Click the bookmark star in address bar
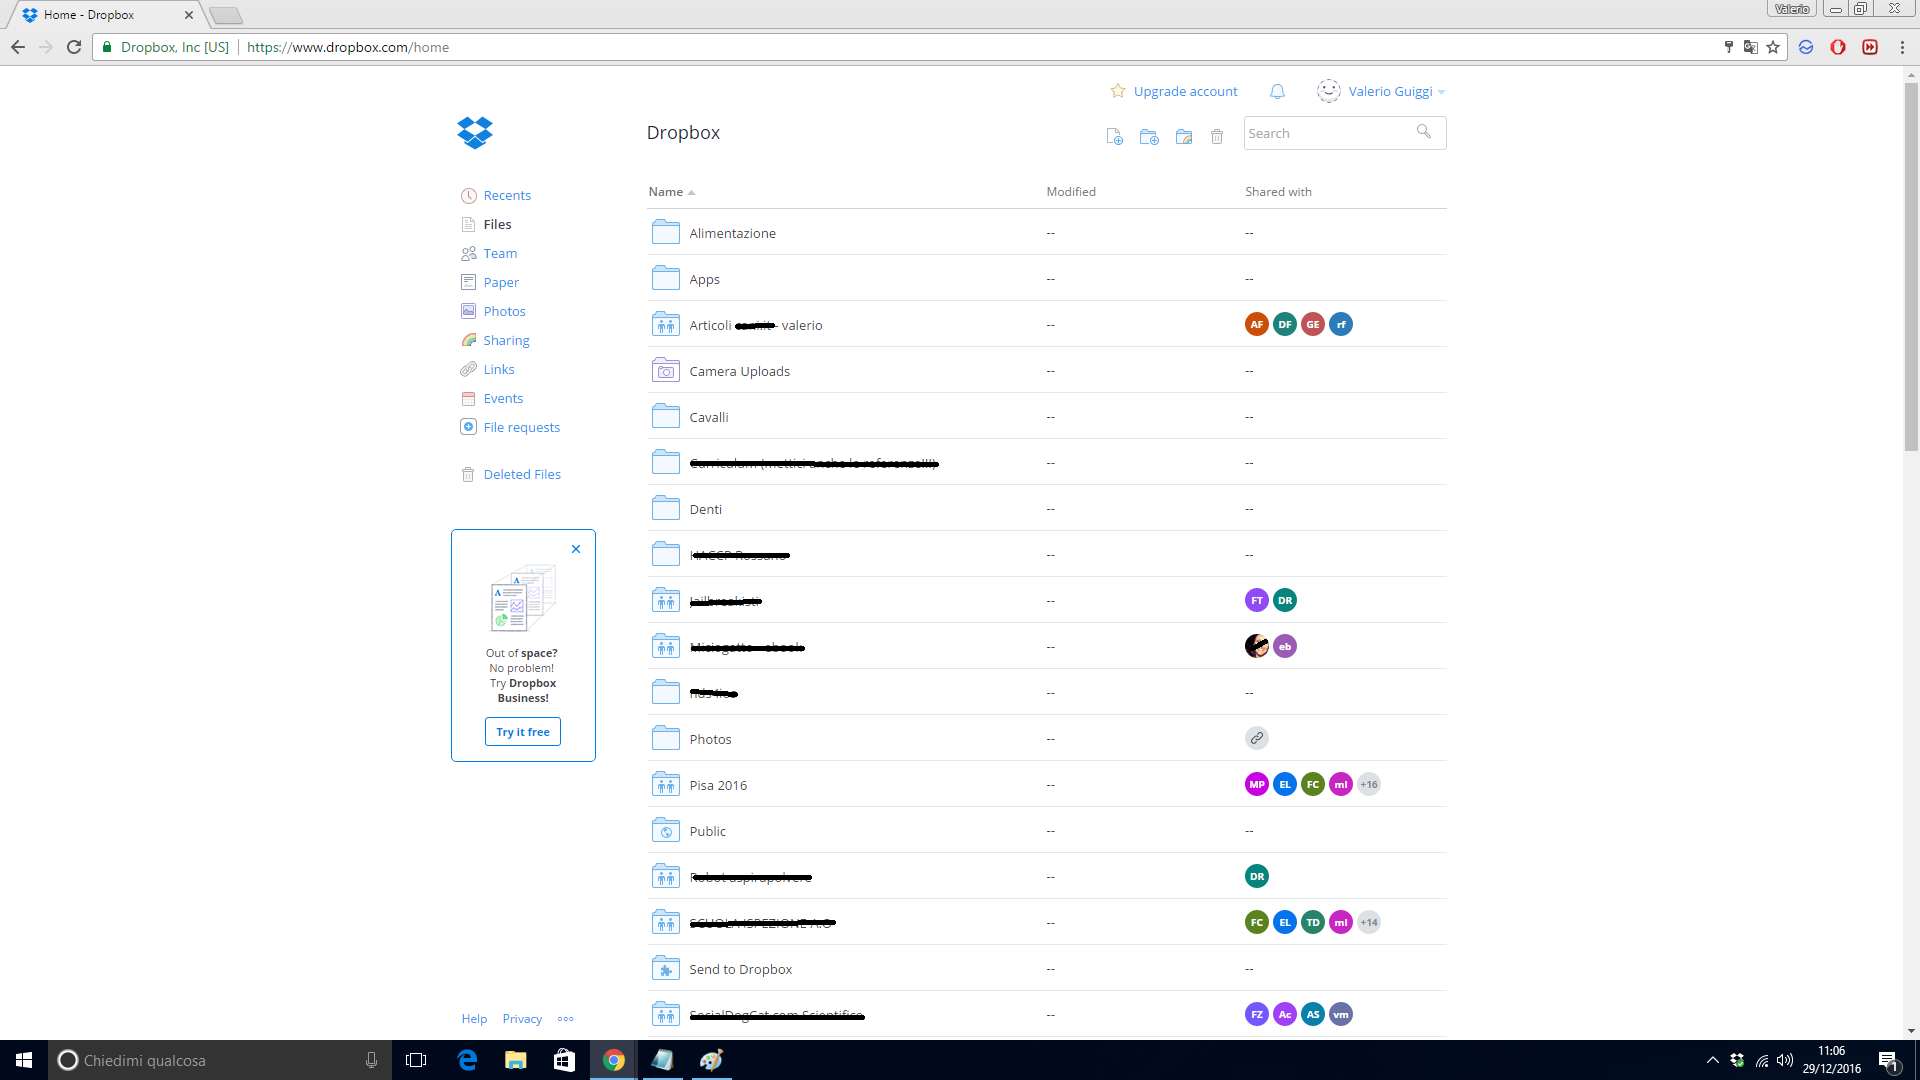 [x=1773, y=47]
